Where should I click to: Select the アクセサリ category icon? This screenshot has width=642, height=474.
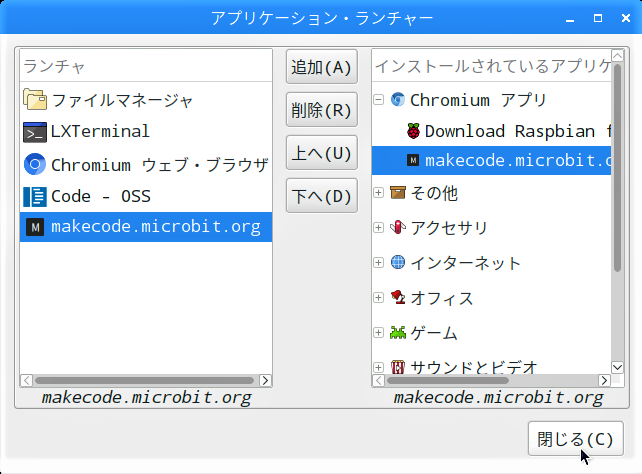[398, 227]
